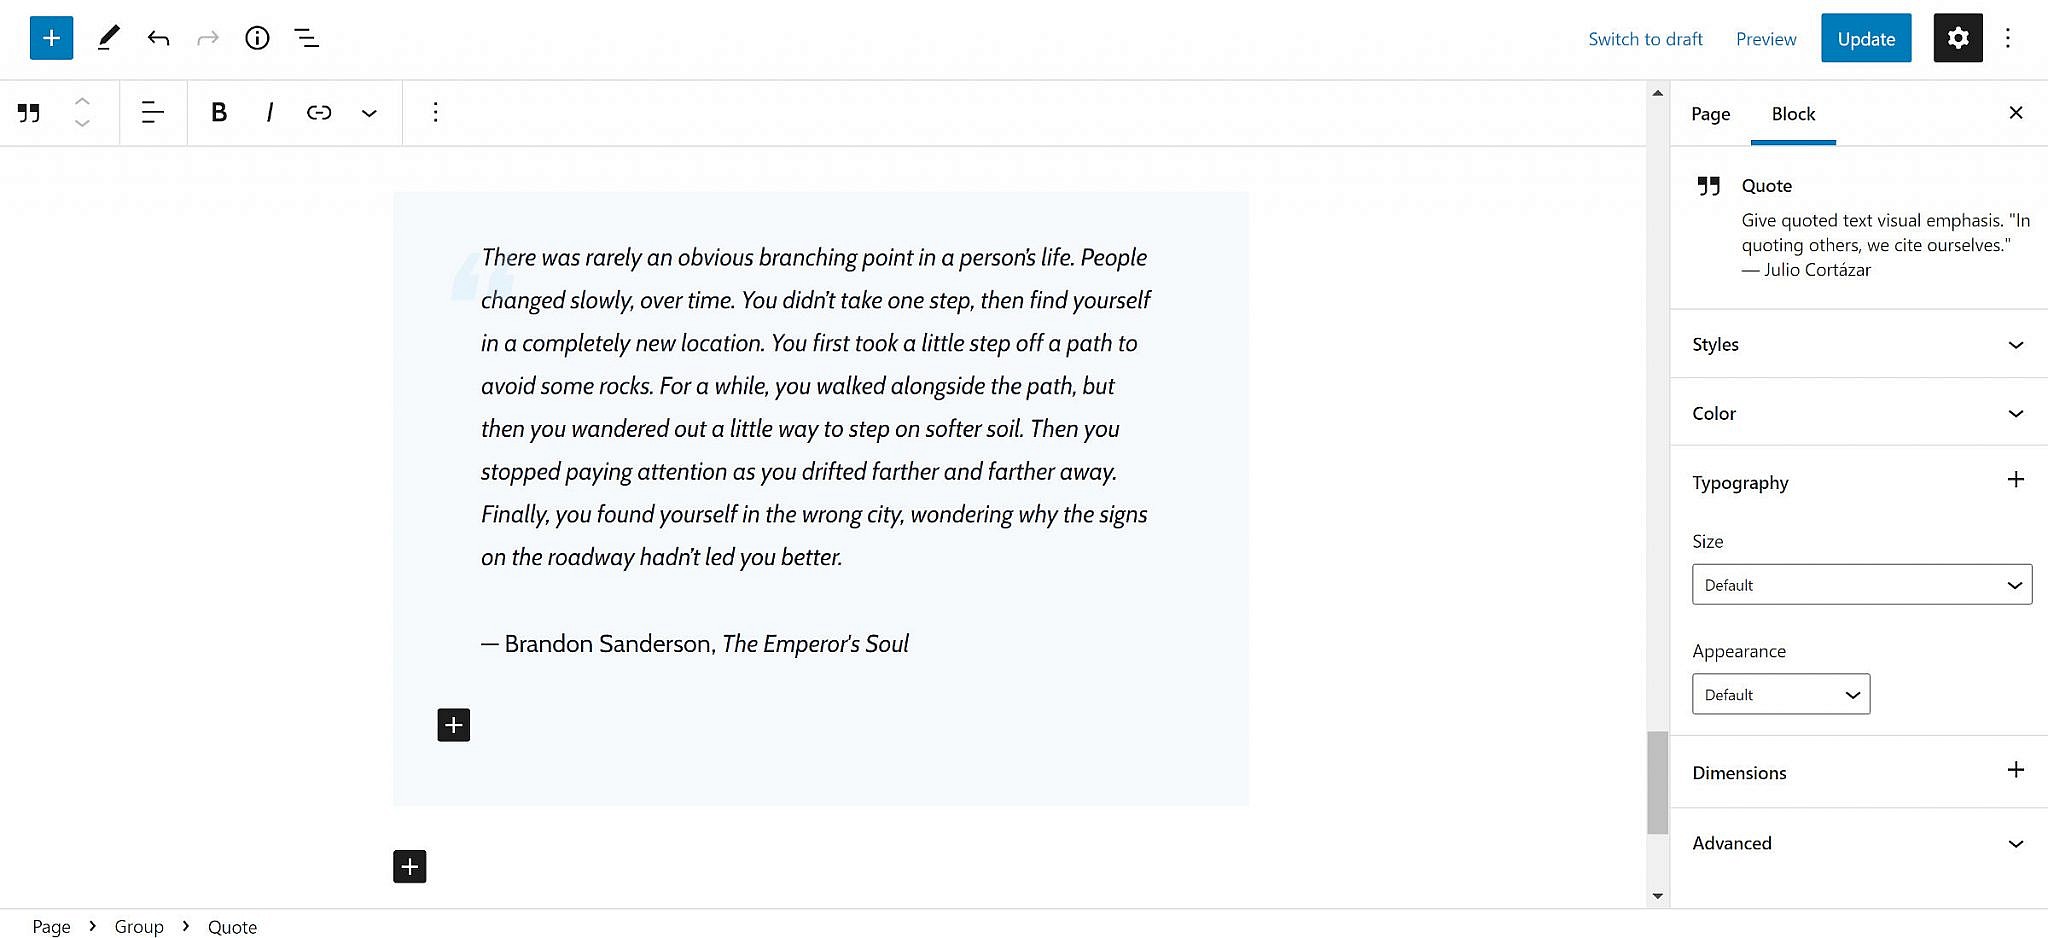Open the List View outline
The width and height of the screenshot is (2048, 938).
point(306,39)
